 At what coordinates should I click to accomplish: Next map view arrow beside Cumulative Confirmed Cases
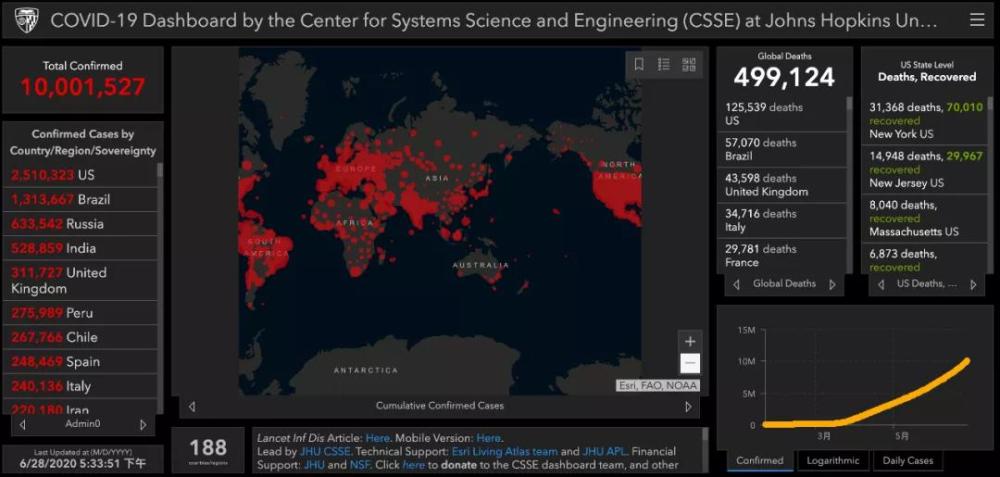point(688,406)
